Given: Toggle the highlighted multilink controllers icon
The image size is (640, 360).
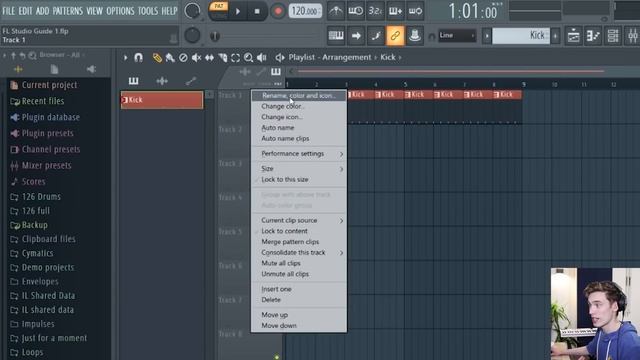Looking at the screenshot, I should [395, 36].
